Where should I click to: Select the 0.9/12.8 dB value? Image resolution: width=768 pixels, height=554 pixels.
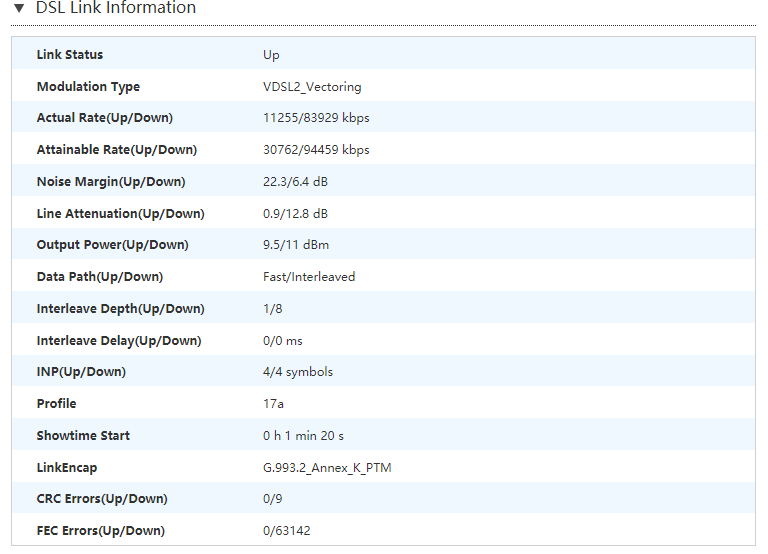pyautogui.click(x=295, y=214)
